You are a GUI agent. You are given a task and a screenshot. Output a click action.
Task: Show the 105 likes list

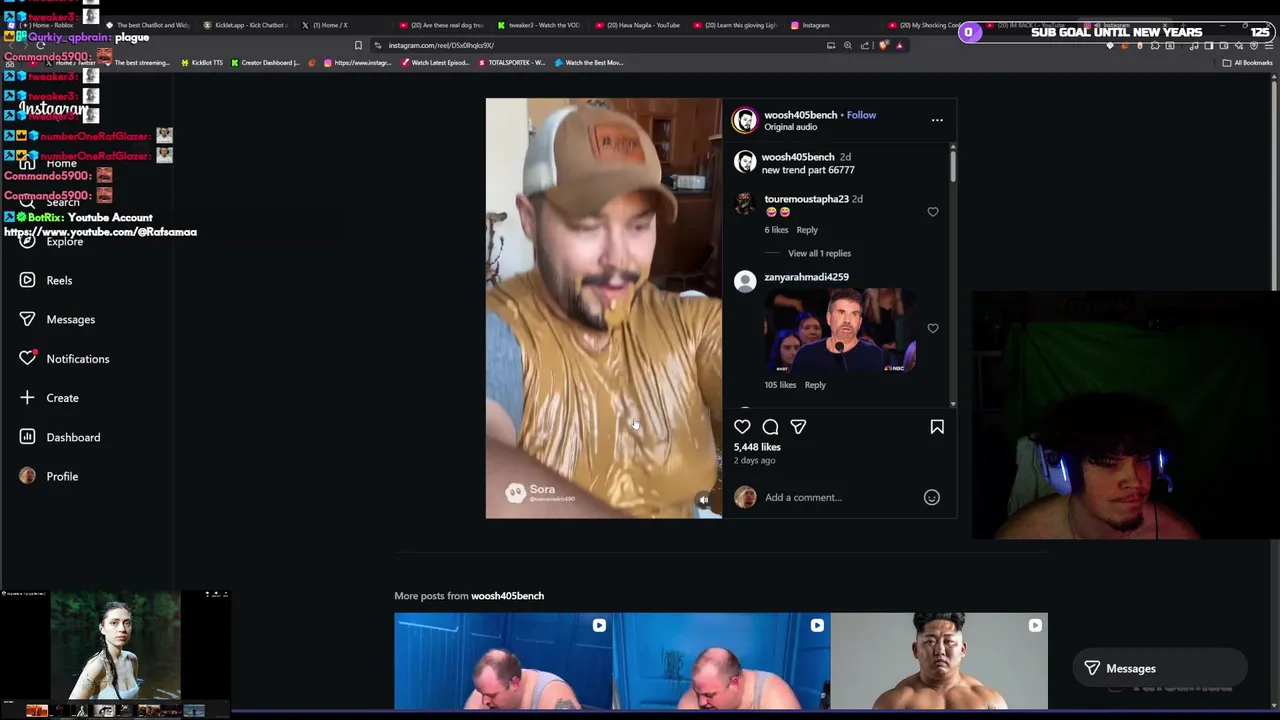(x=780, y=385)
